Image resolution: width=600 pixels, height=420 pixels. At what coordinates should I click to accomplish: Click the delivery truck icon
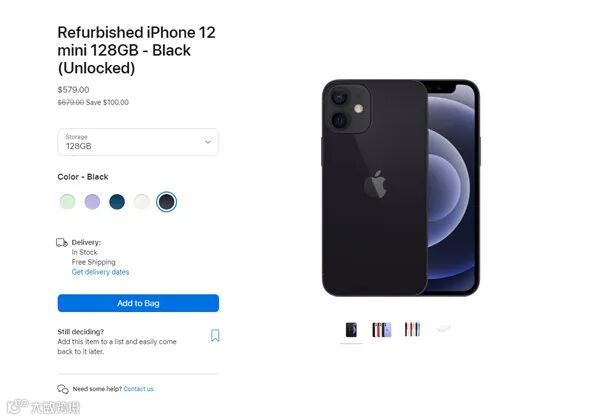tap(62, 243)
